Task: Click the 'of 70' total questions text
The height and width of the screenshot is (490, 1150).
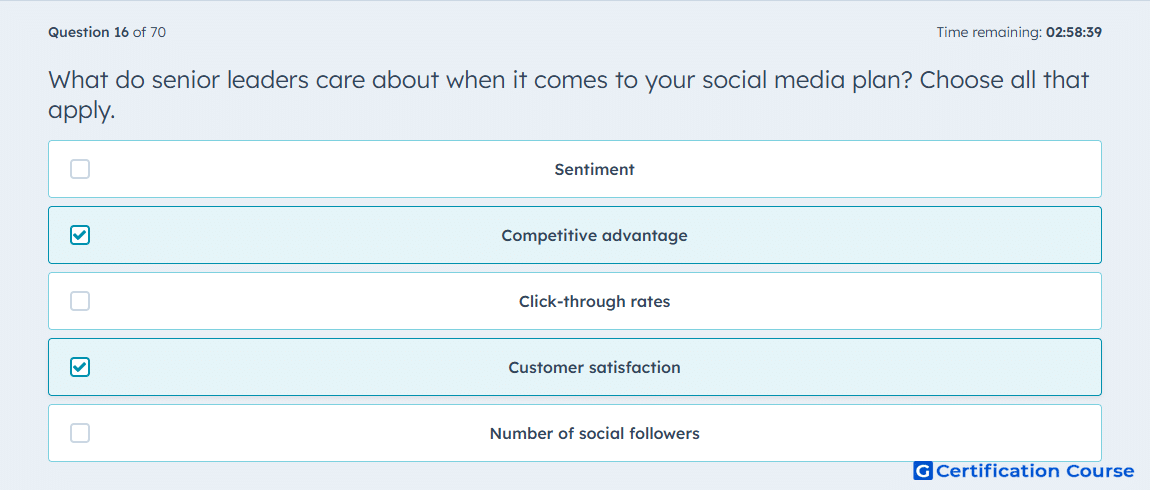Action: [x=149, y=32]
